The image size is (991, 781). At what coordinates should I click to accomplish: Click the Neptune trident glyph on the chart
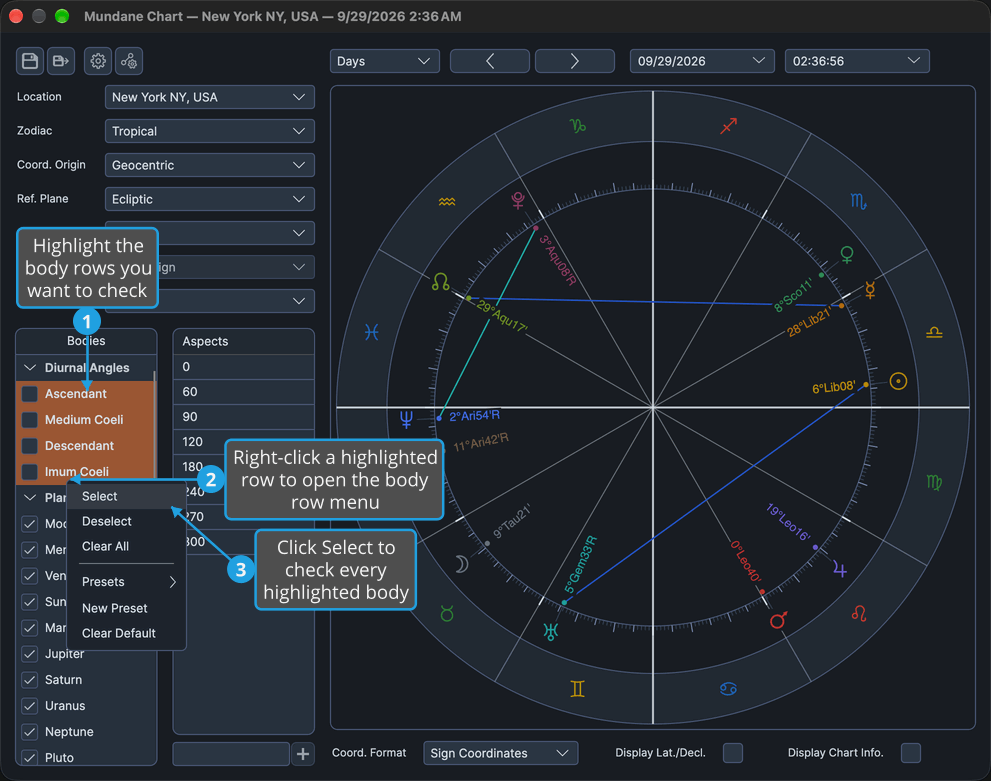click(x=406, y=419)
